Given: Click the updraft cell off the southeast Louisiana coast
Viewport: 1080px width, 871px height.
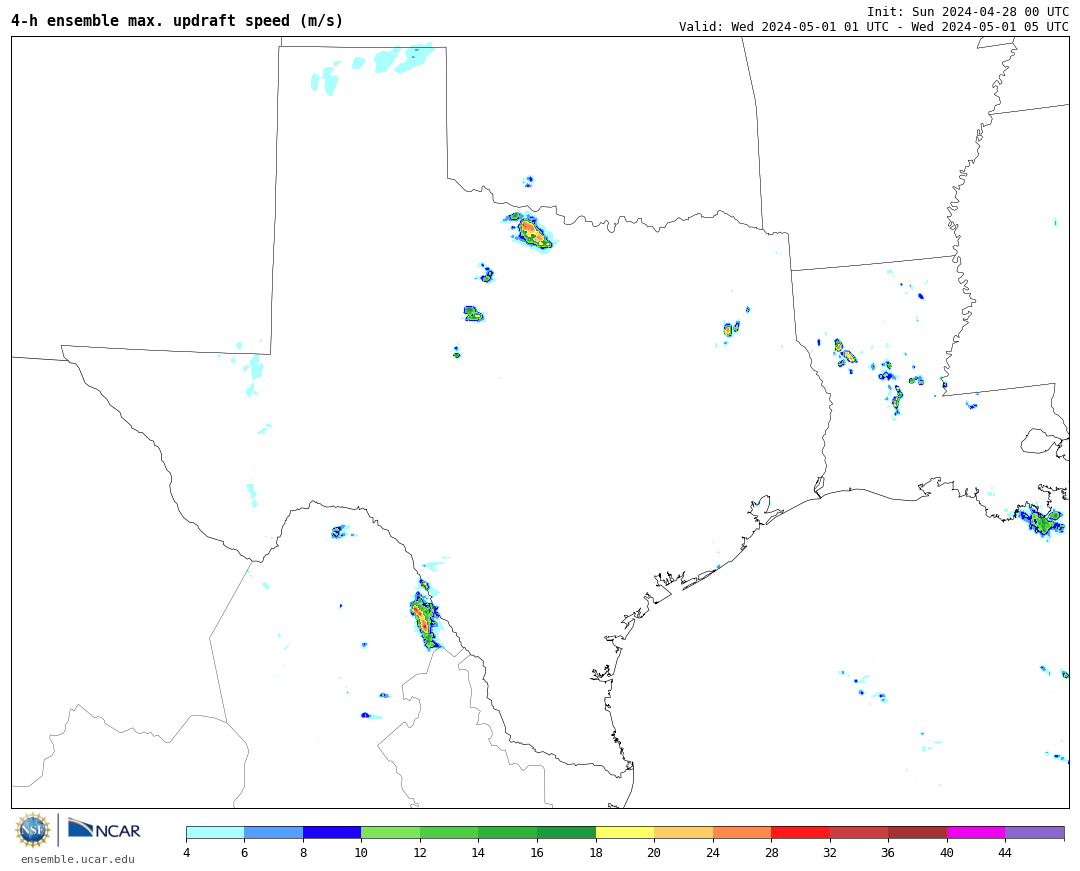Looking at the screenshot, I should 1042,521.
